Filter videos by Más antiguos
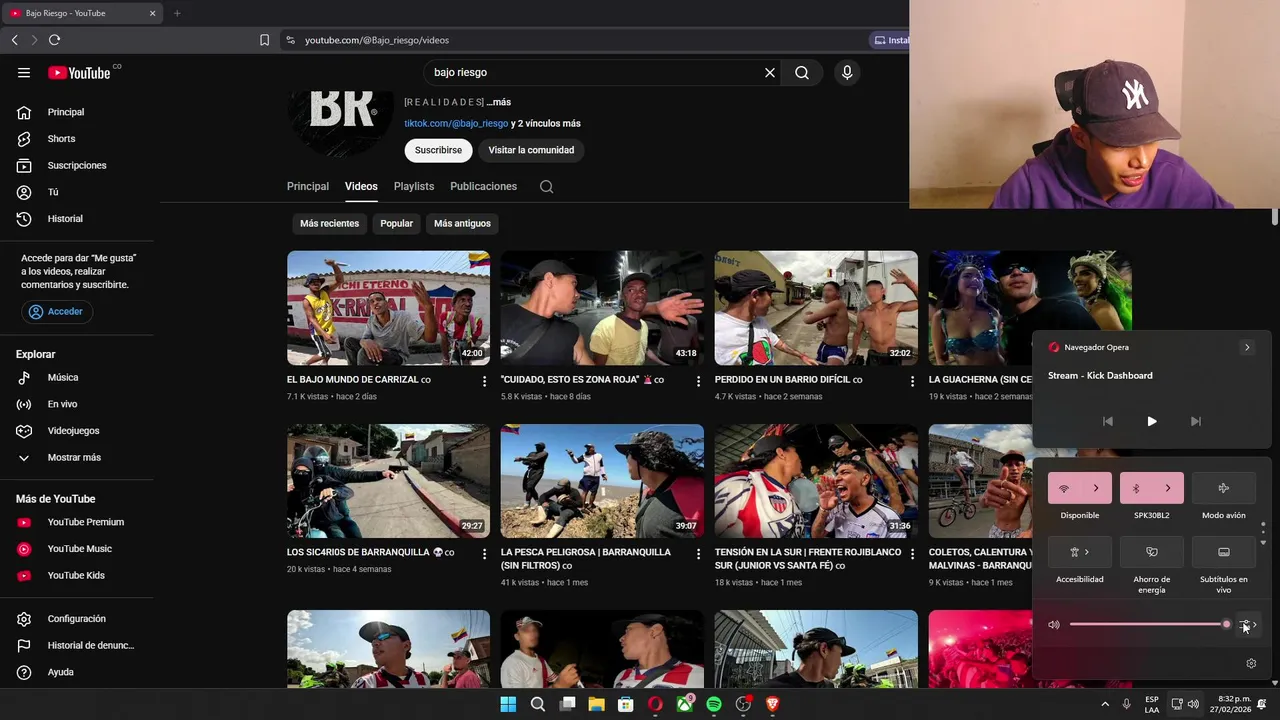The height and width of the screenshot is (720, 1280). click(x=462, y=223)
